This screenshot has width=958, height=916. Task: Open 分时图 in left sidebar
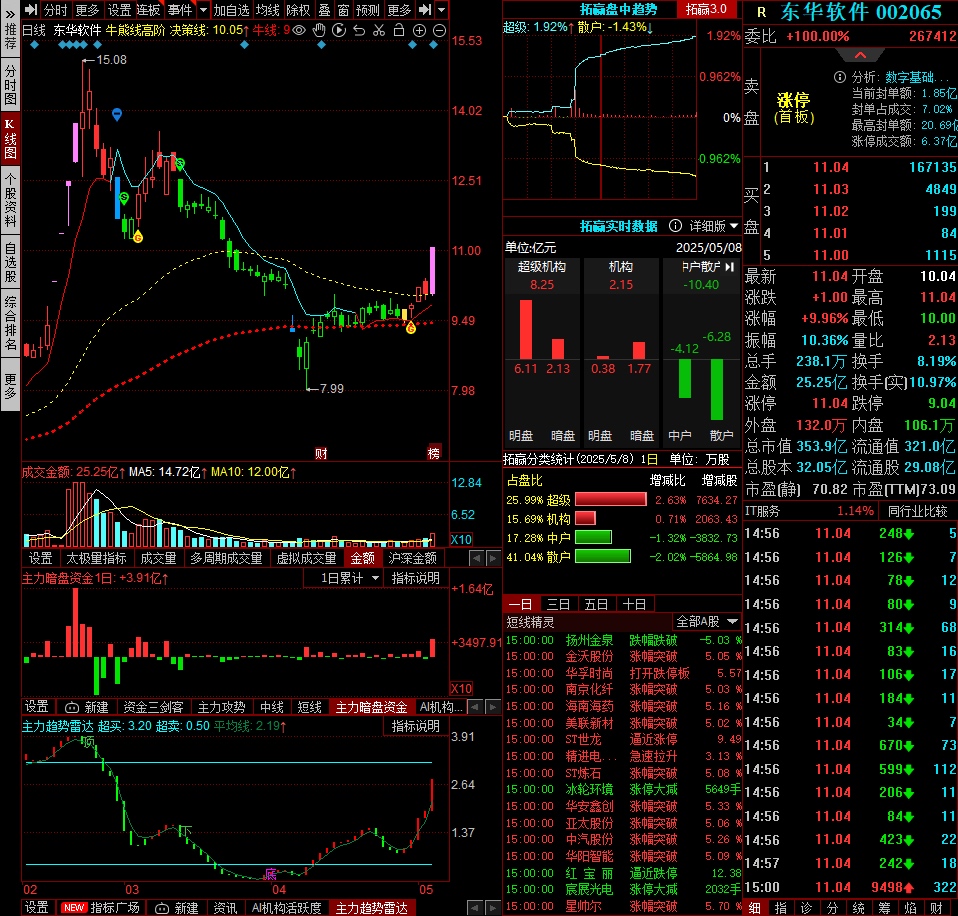pyautogui.click(x=10, y=84)
